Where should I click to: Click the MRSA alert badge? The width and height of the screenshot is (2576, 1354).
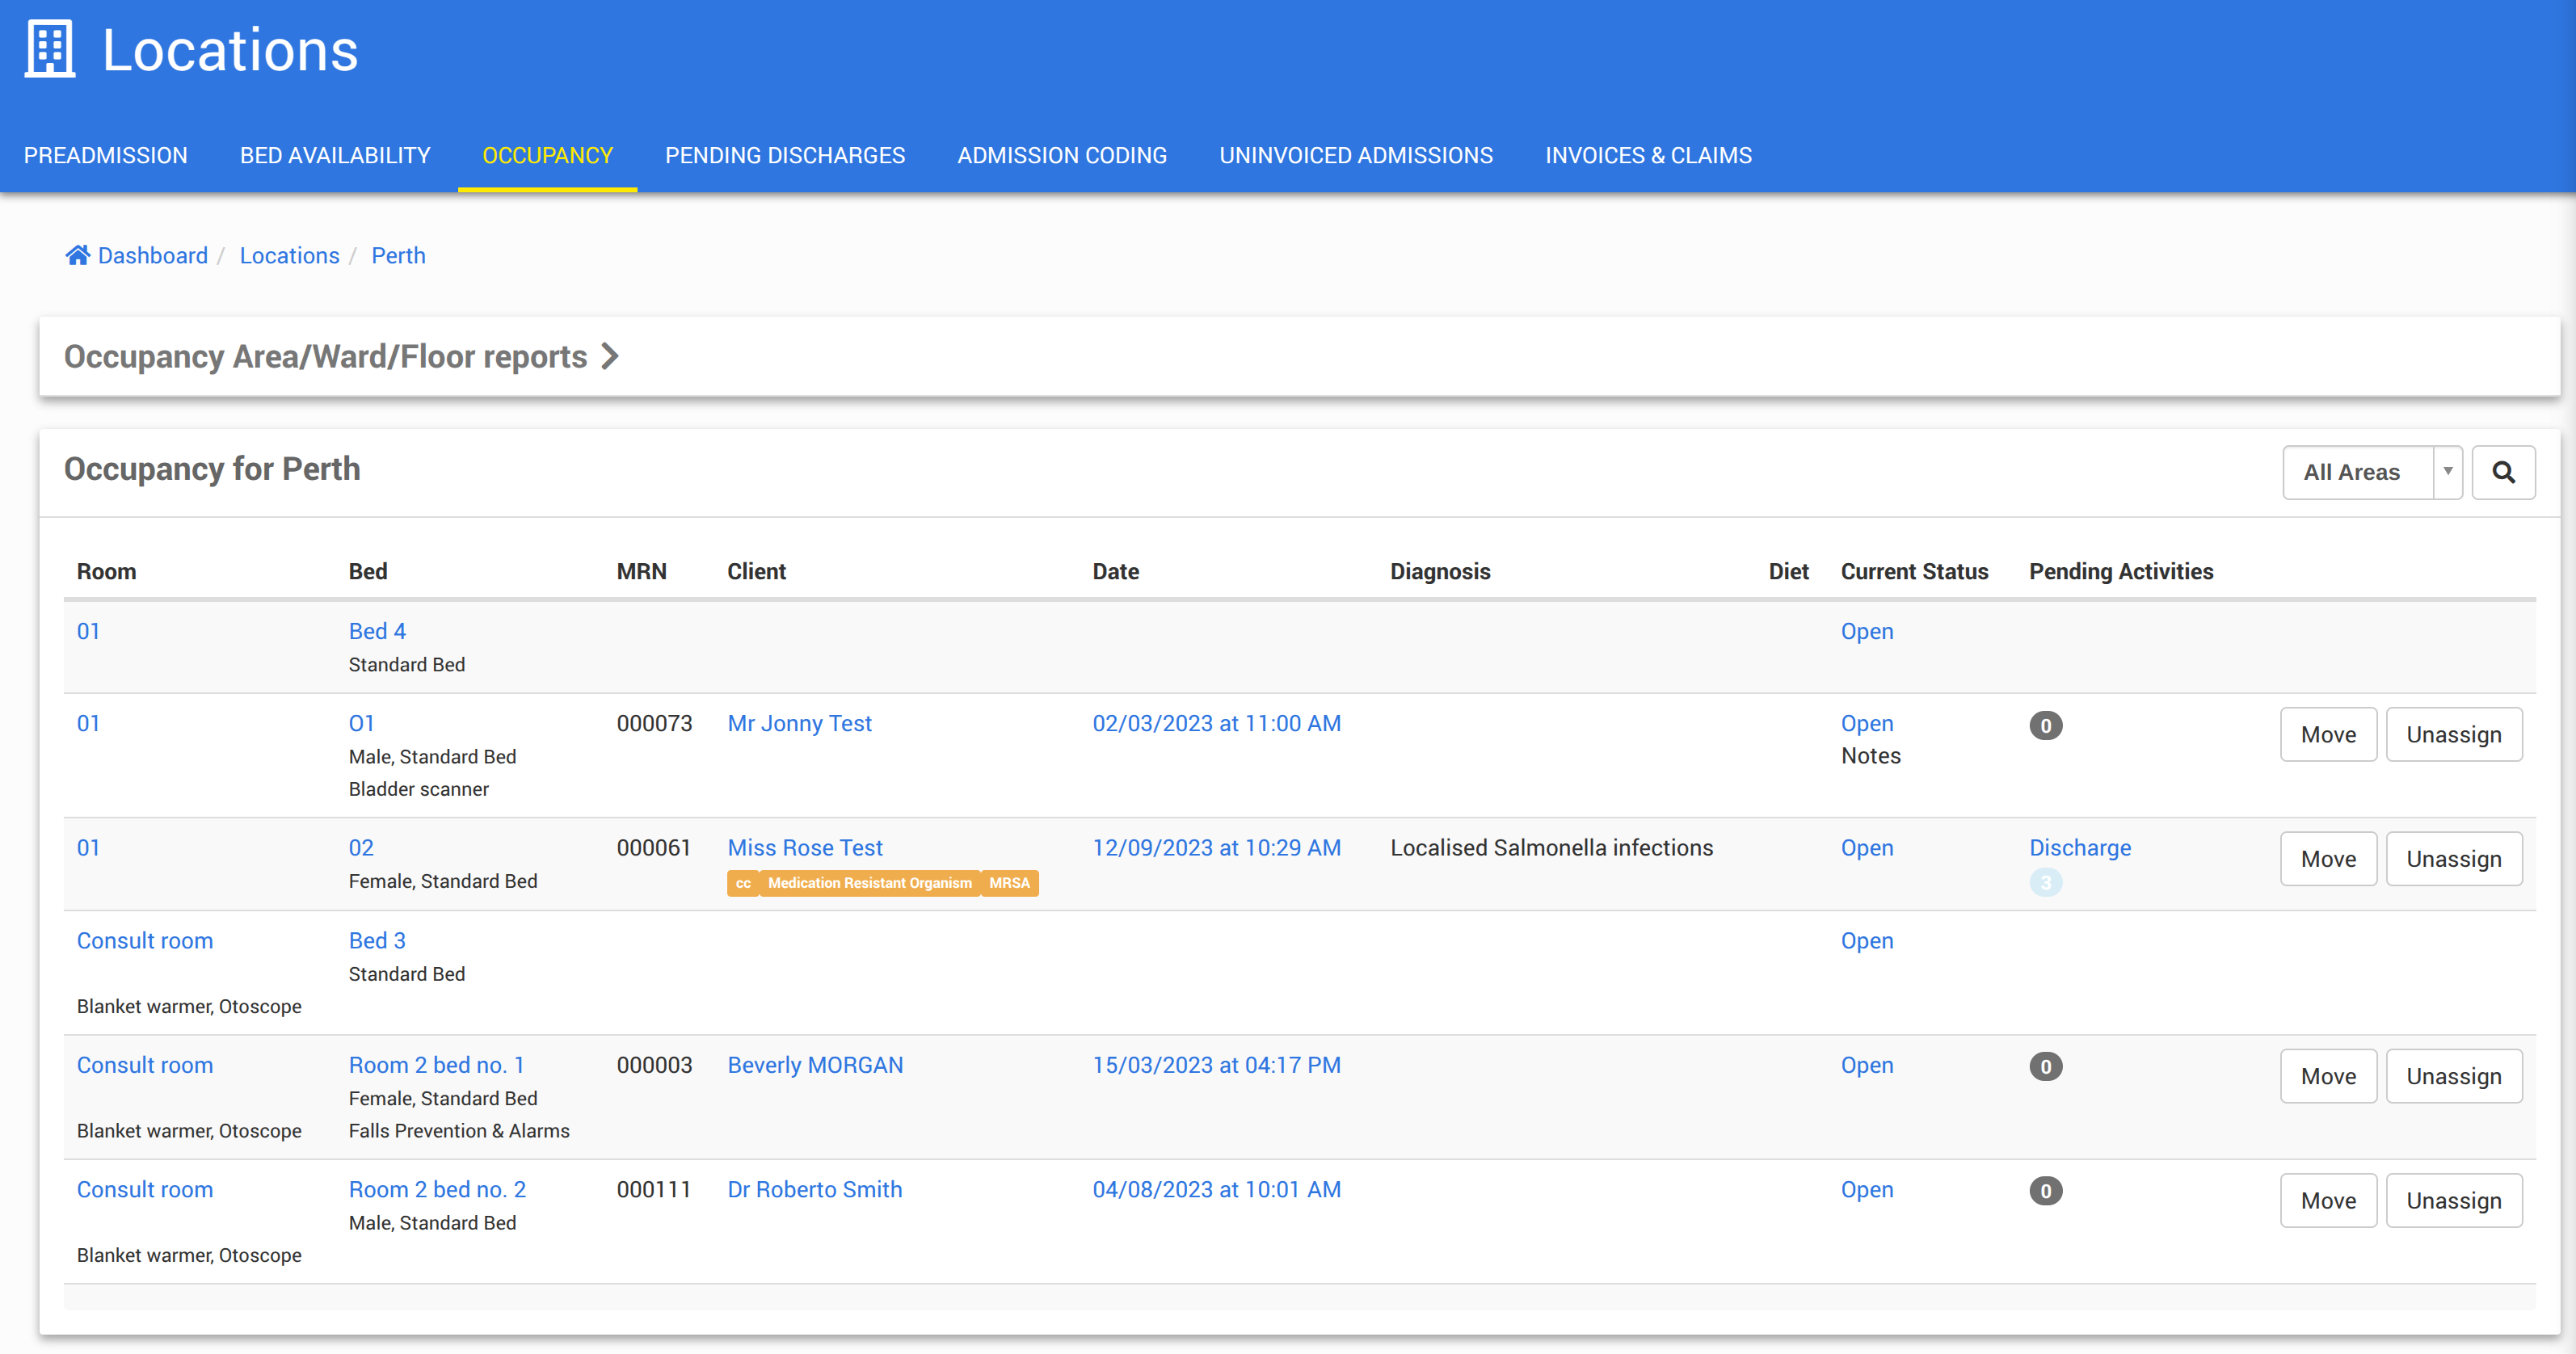tap(1009, 883)
